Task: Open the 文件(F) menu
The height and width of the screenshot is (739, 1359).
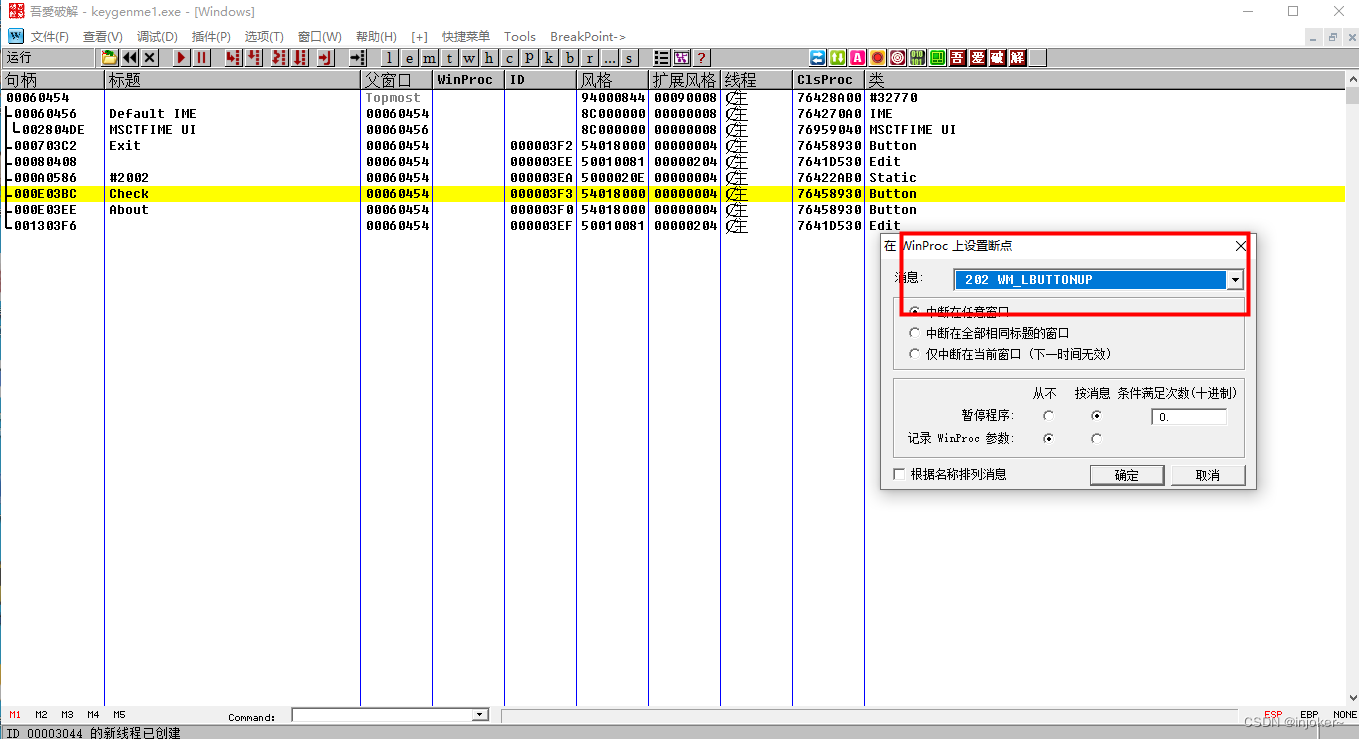Action: click(50, 37)
